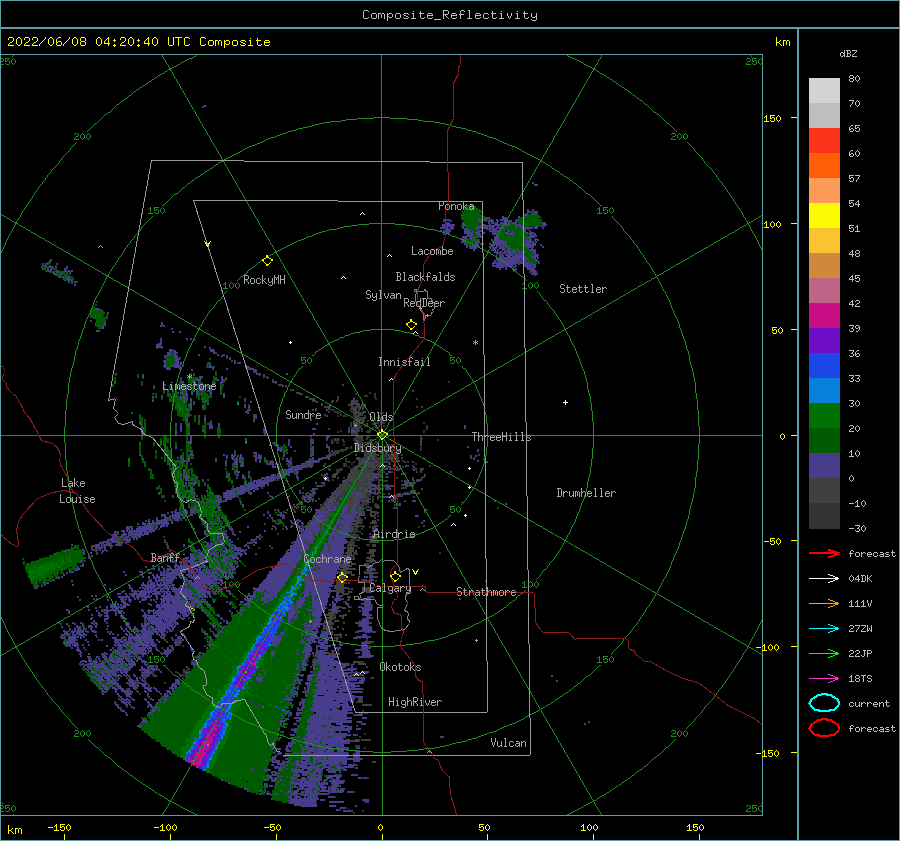Screen dimensions: 900x841
Task: Click the yellow diamond marker below RedDeer
Action: coord(411,325)
